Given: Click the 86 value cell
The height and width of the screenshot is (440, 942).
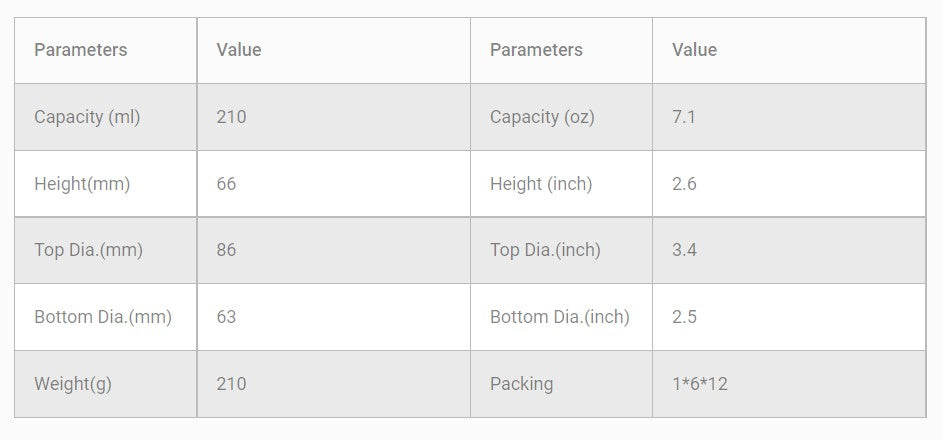Looking at the screenshot, I should (227, 250).
